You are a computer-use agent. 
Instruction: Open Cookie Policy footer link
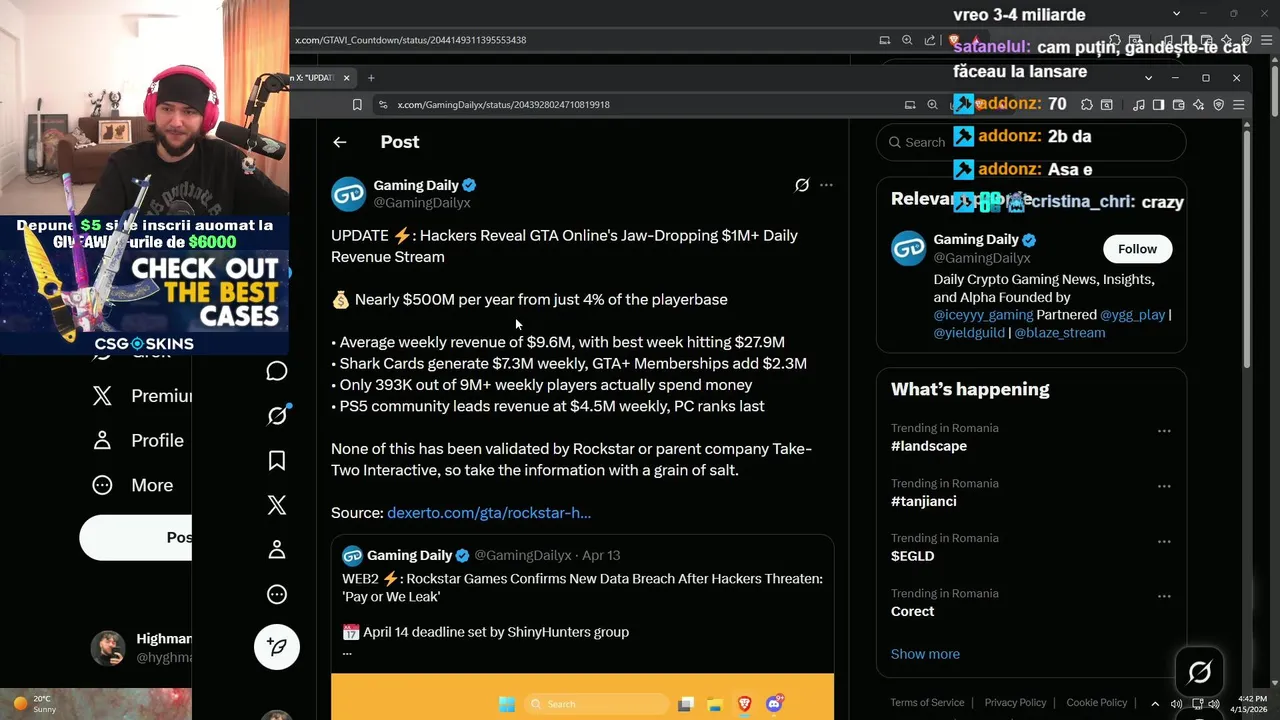click(x=1097, y=703)
